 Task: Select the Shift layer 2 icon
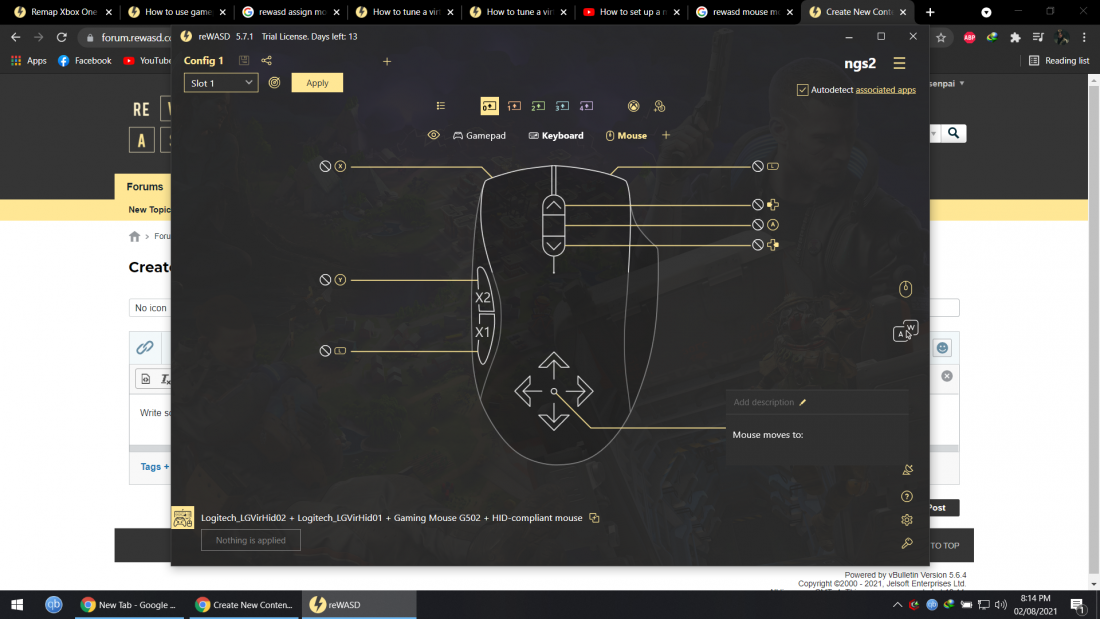click(x=538, y=106)
